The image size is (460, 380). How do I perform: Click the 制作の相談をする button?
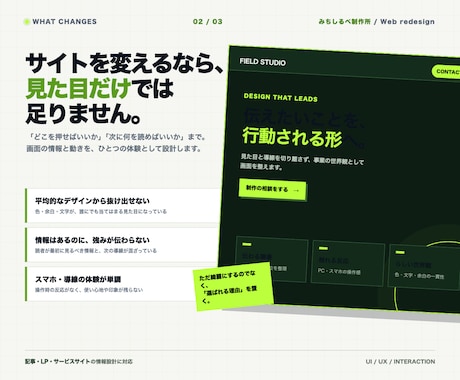272,190
